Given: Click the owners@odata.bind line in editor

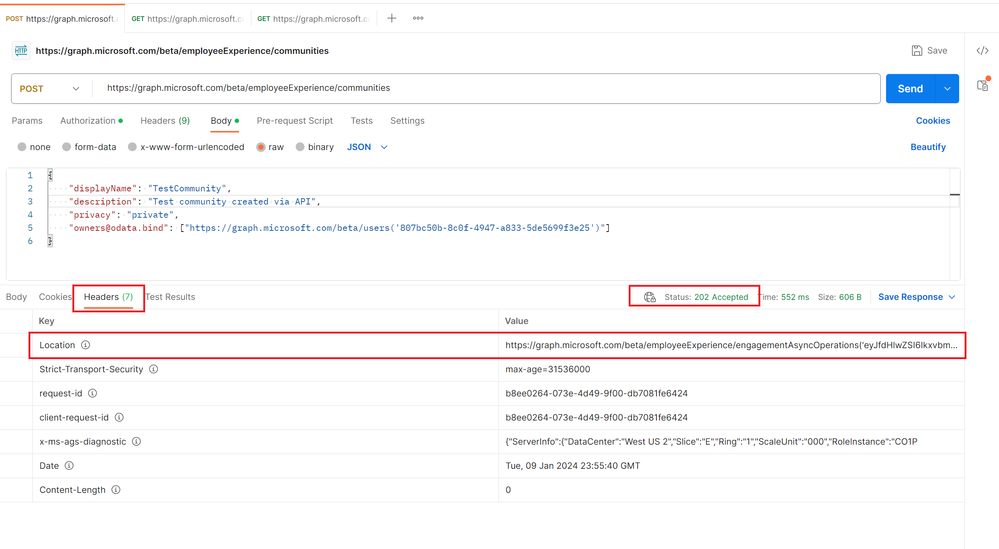Looking at the screenshot, I should coord(340,228).
